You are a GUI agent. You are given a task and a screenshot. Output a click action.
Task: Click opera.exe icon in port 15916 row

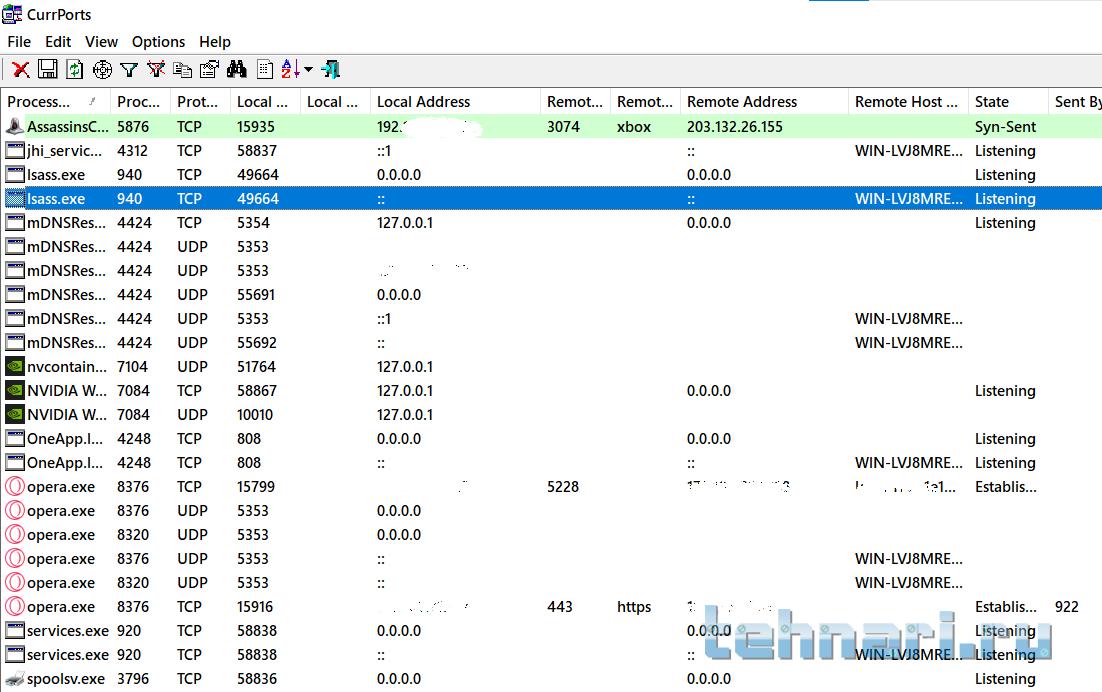pyautogui.click(x=15, y=606)
